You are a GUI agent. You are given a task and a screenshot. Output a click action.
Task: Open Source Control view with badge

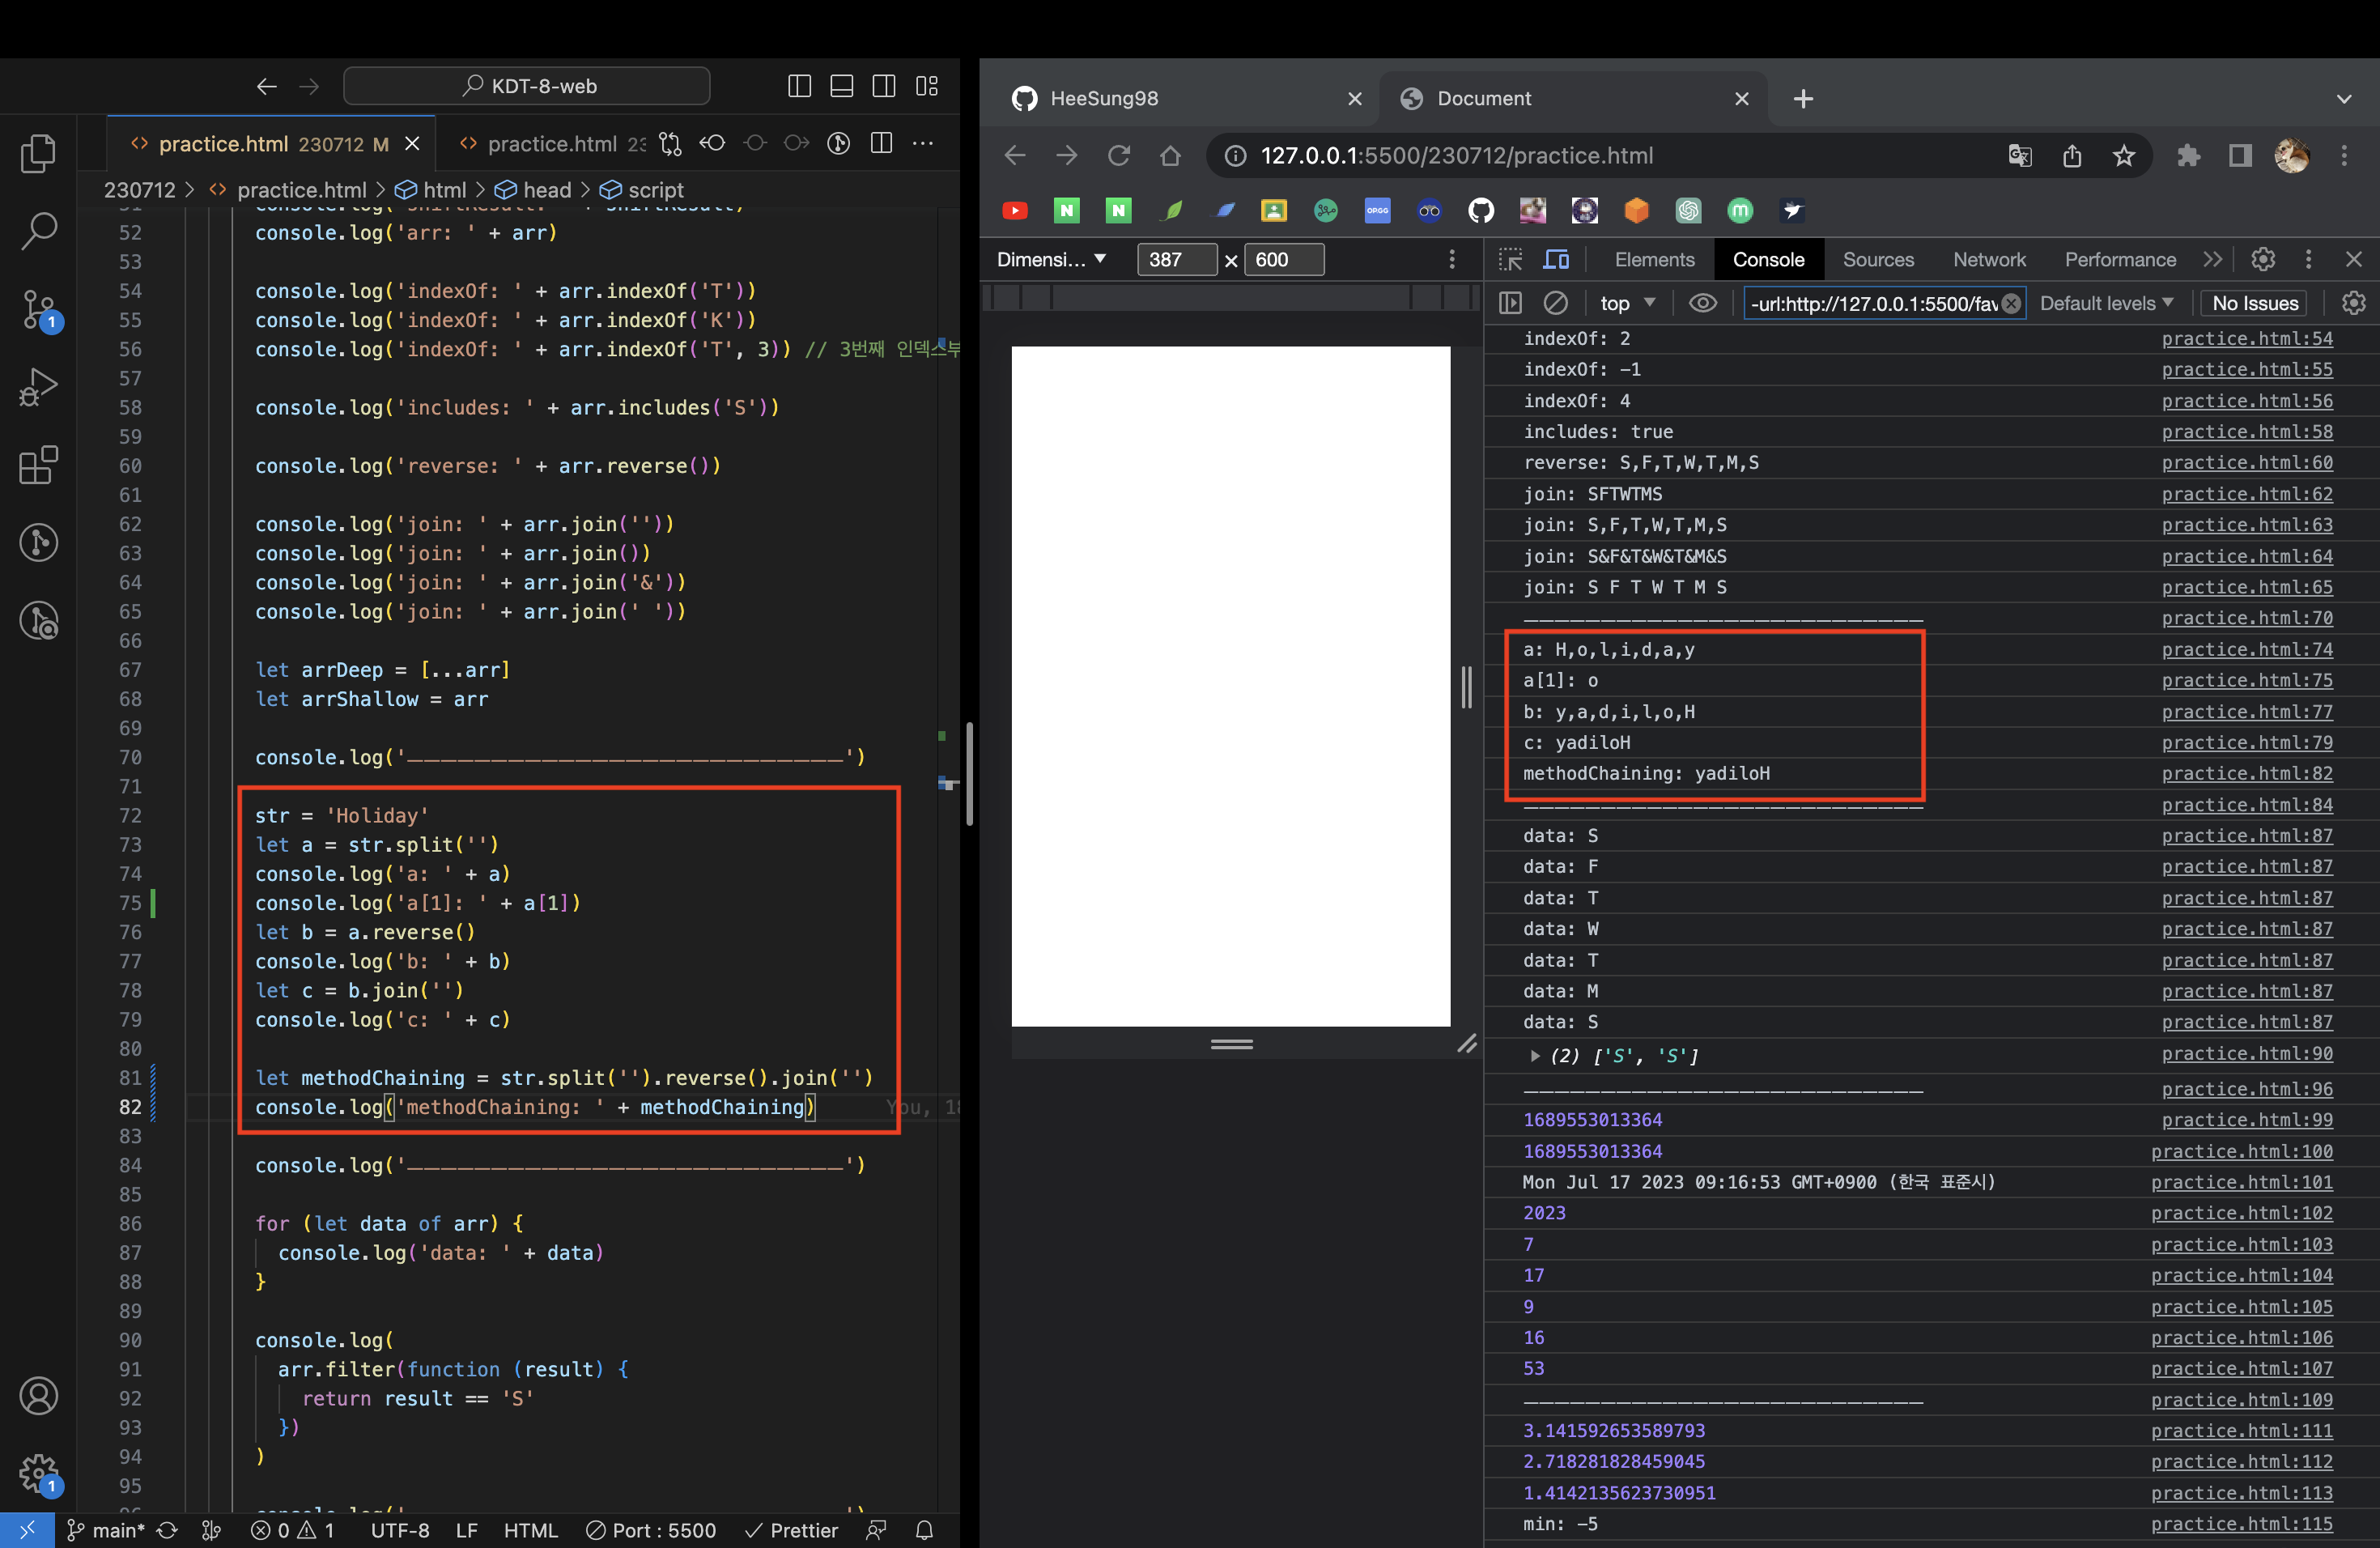click(x=38, y=309)
